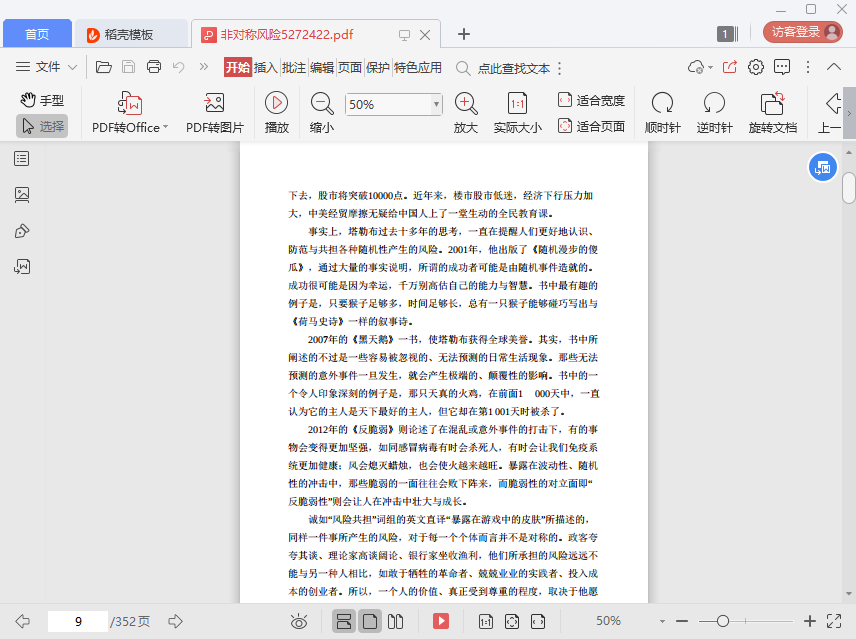
Task: Open status bar zoom percentage dropdown
Action: click(x=662, y=622)
